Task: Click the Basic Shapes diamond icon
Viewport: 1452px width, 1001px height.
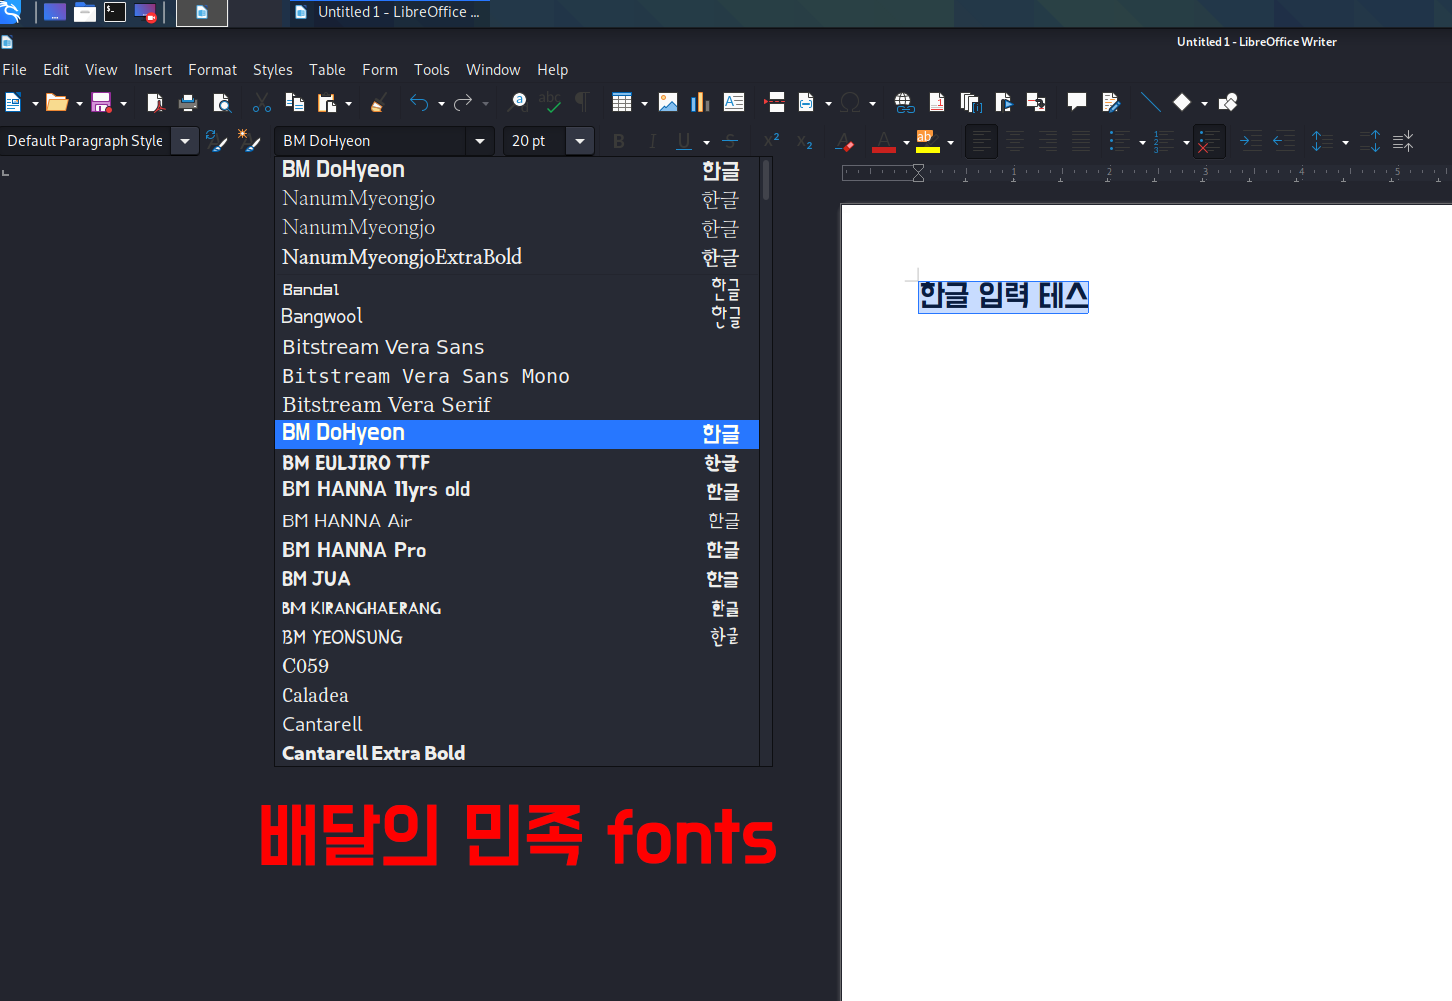Action: click(1182, 102)
